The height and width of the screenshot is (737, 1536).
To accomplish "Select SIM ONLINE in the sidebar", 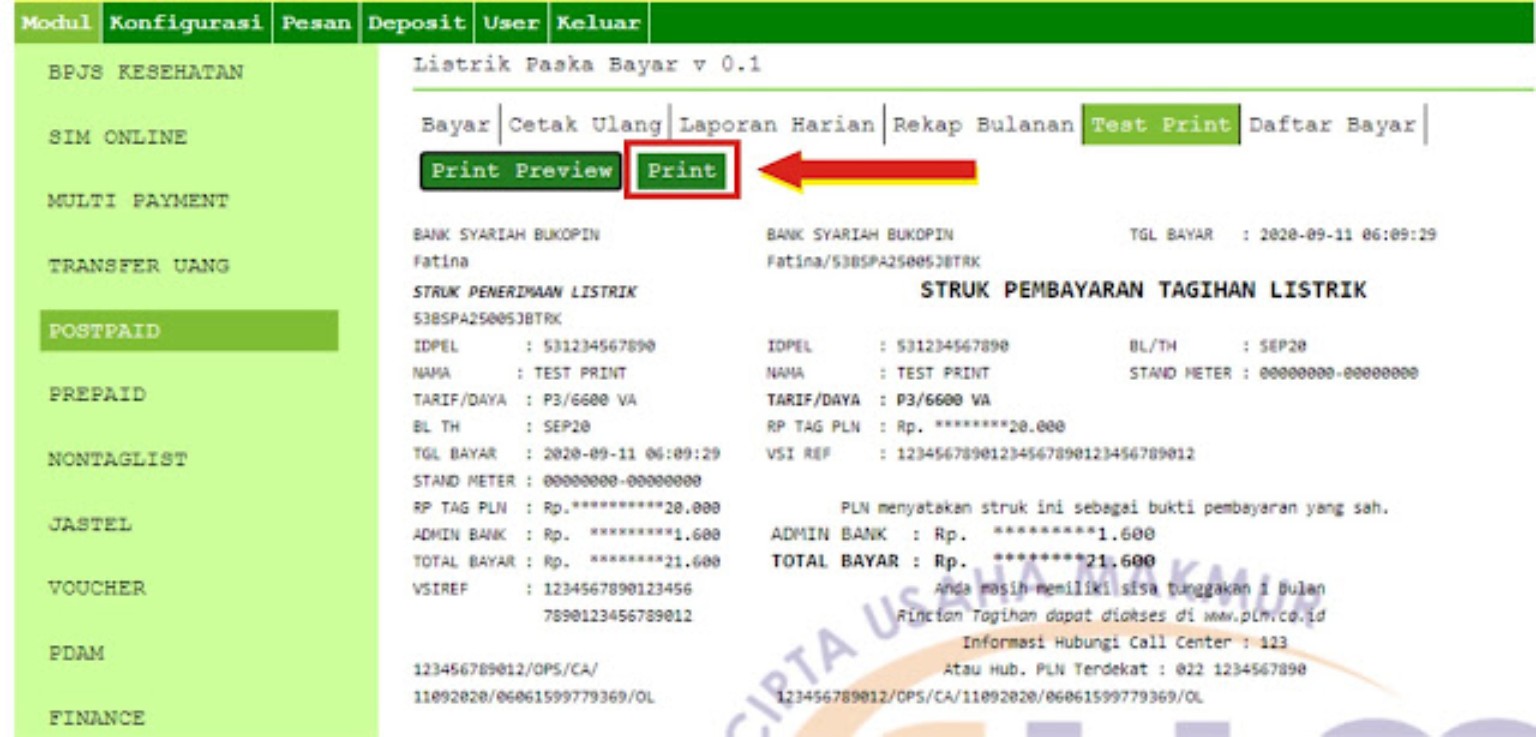I will coord(118,138).
